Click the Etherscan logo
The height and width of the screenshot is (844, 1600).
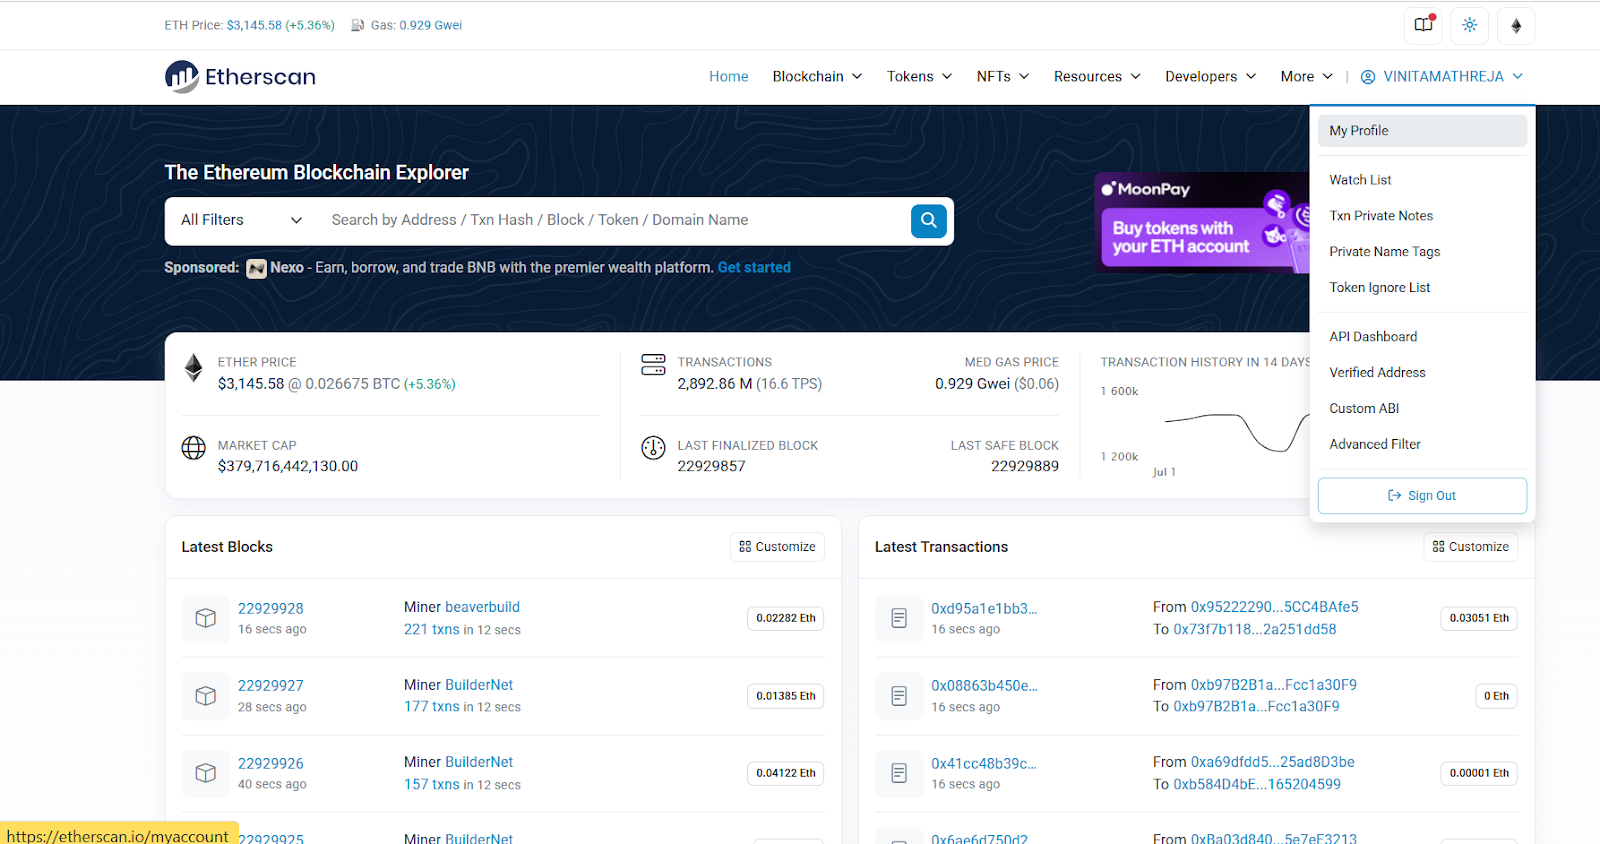(x=240, y=77)
